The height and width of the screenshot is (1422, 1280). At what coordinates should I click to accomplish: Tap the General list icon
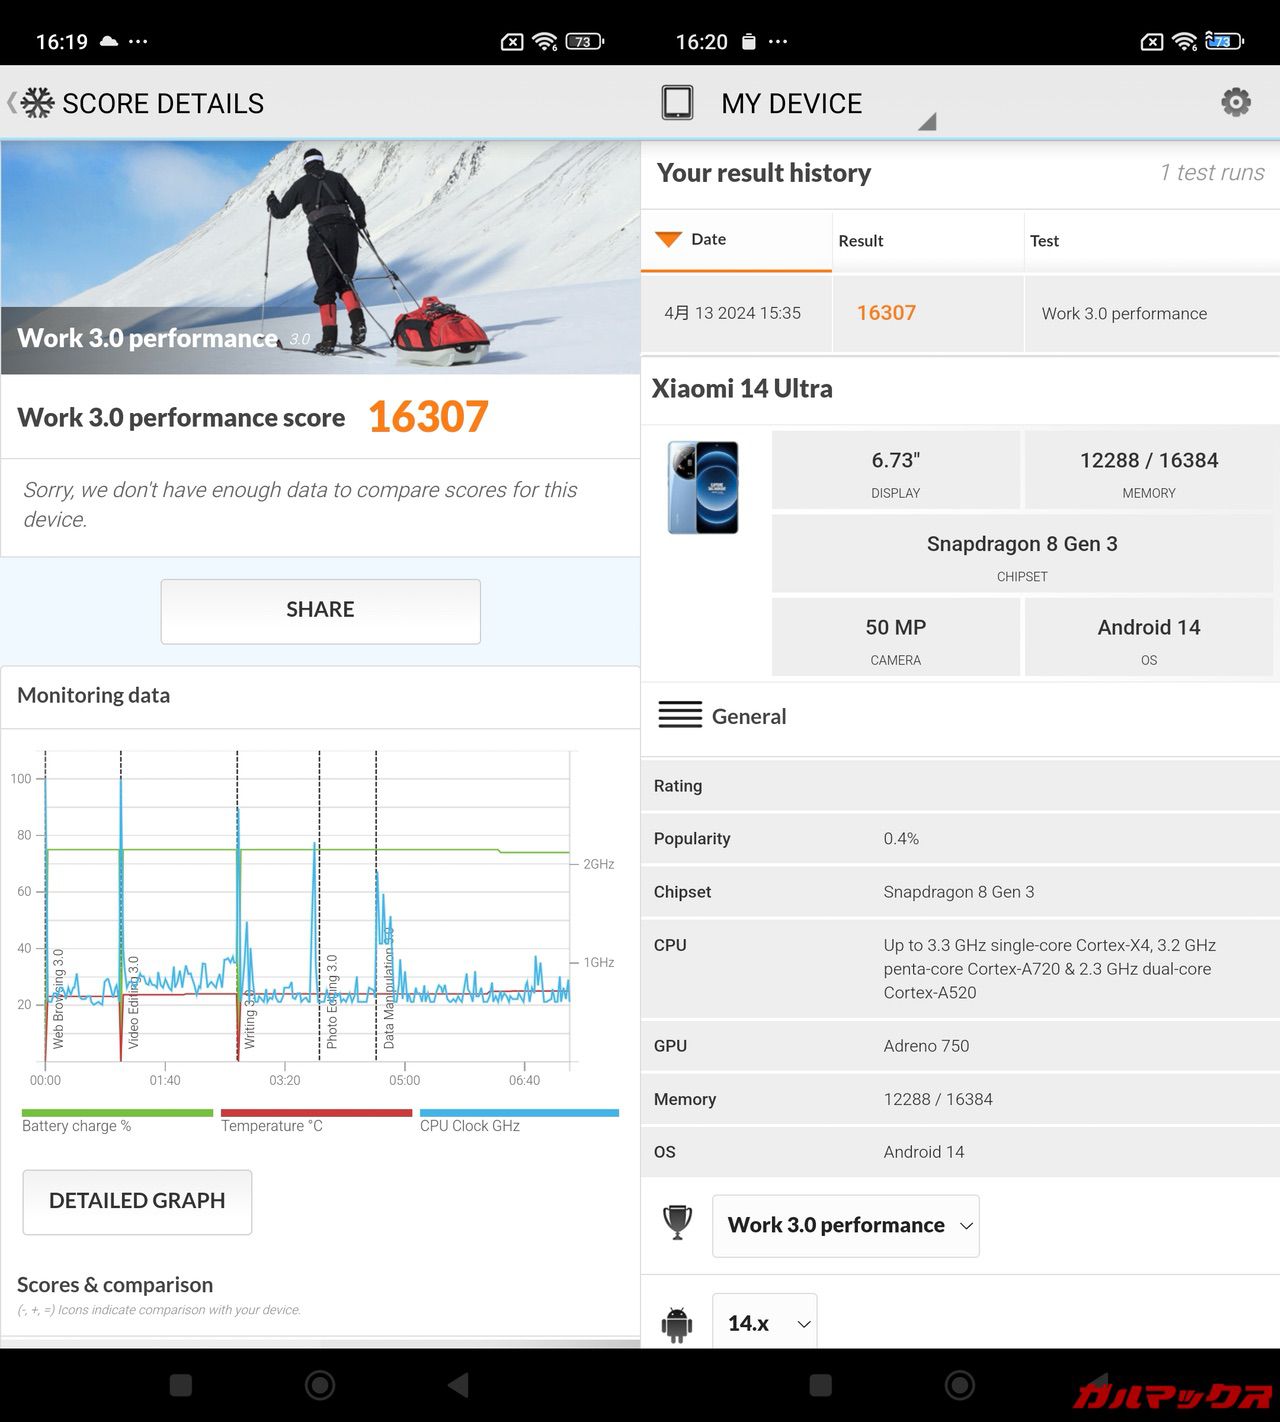(680, 715)
